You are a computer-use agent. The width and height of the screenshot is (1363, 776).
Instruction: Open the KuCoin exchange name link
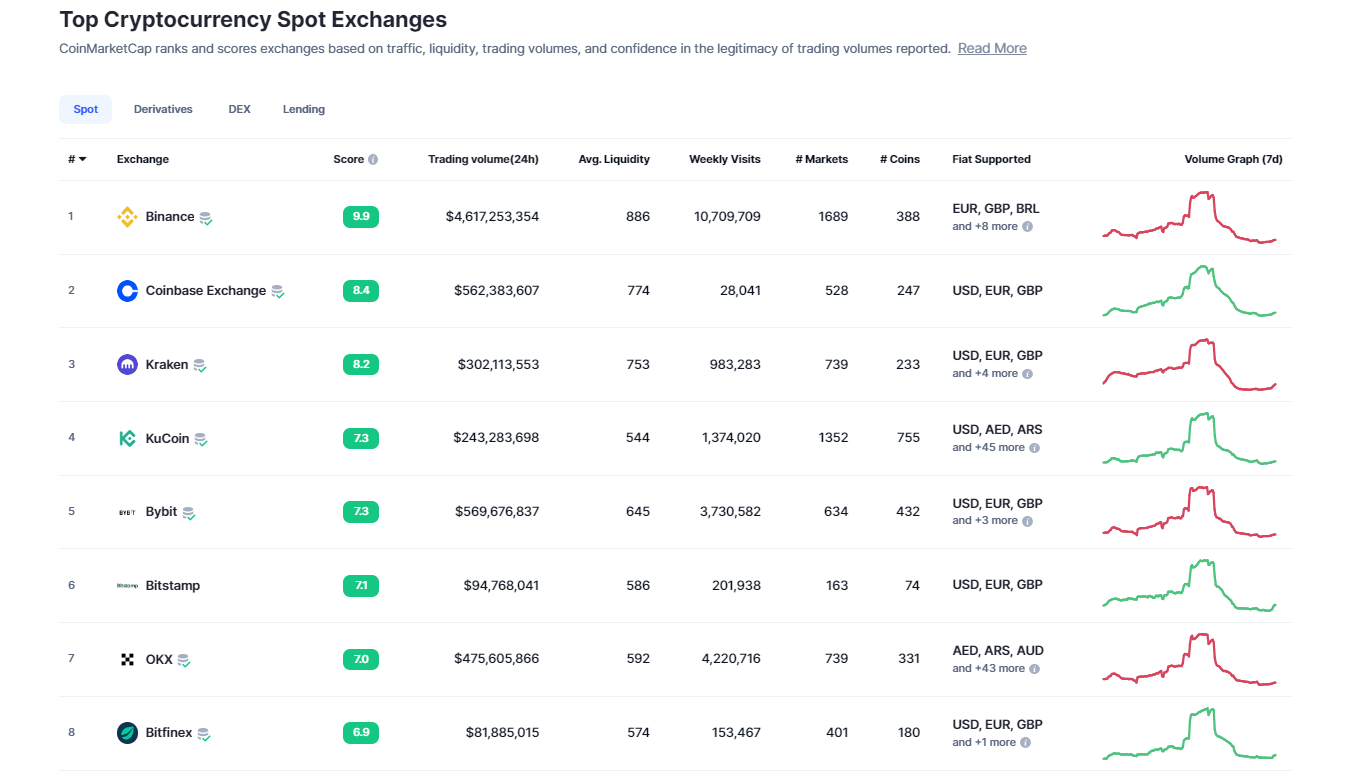(168, 438)
